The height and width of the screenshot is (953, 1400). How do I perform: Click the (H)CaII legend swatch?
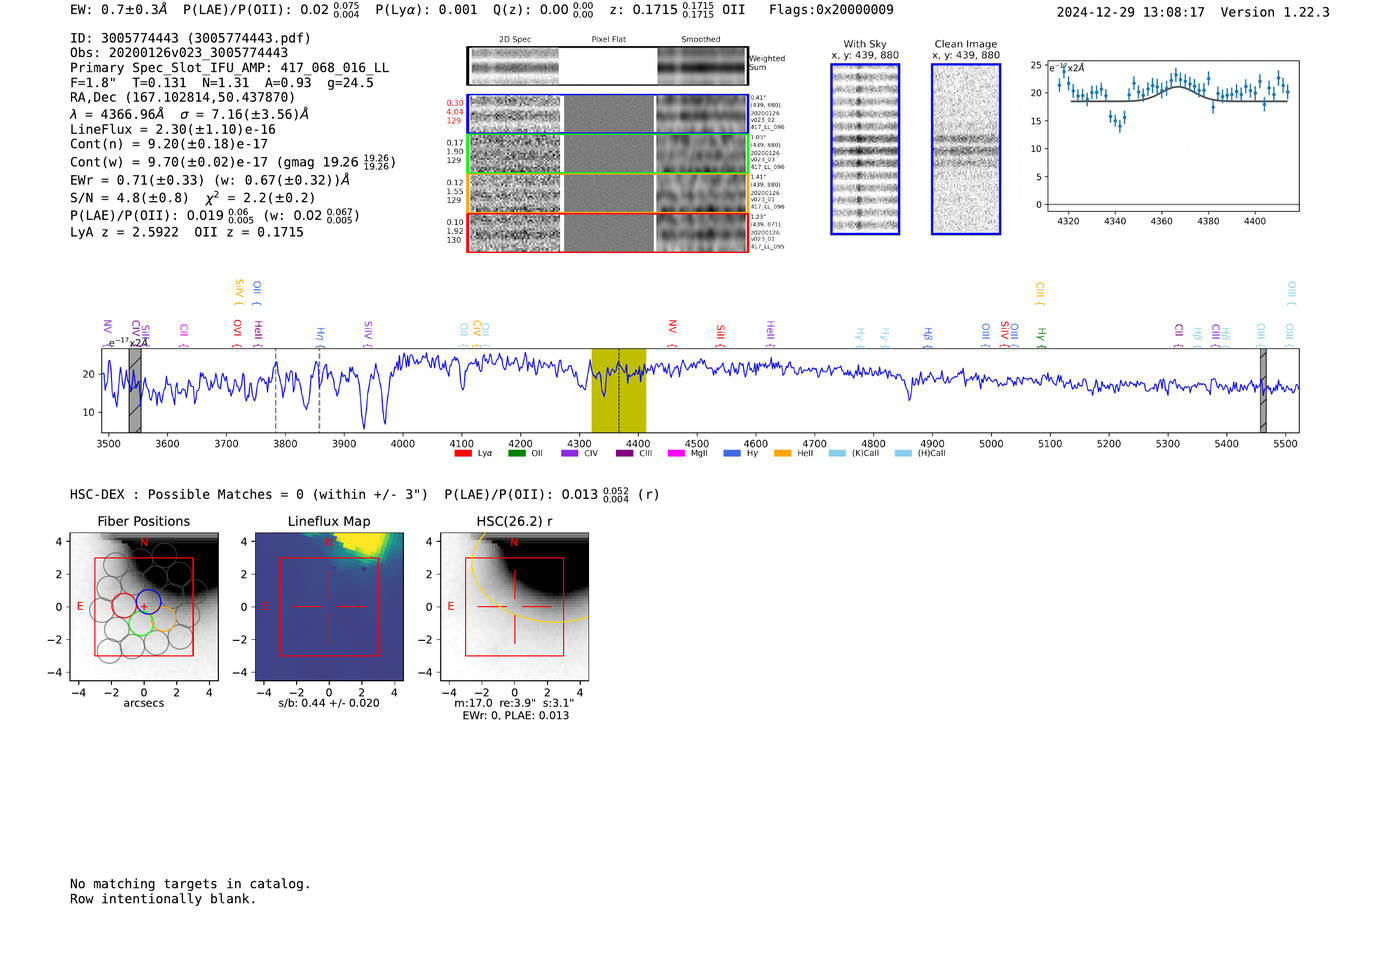click(903, 453)
